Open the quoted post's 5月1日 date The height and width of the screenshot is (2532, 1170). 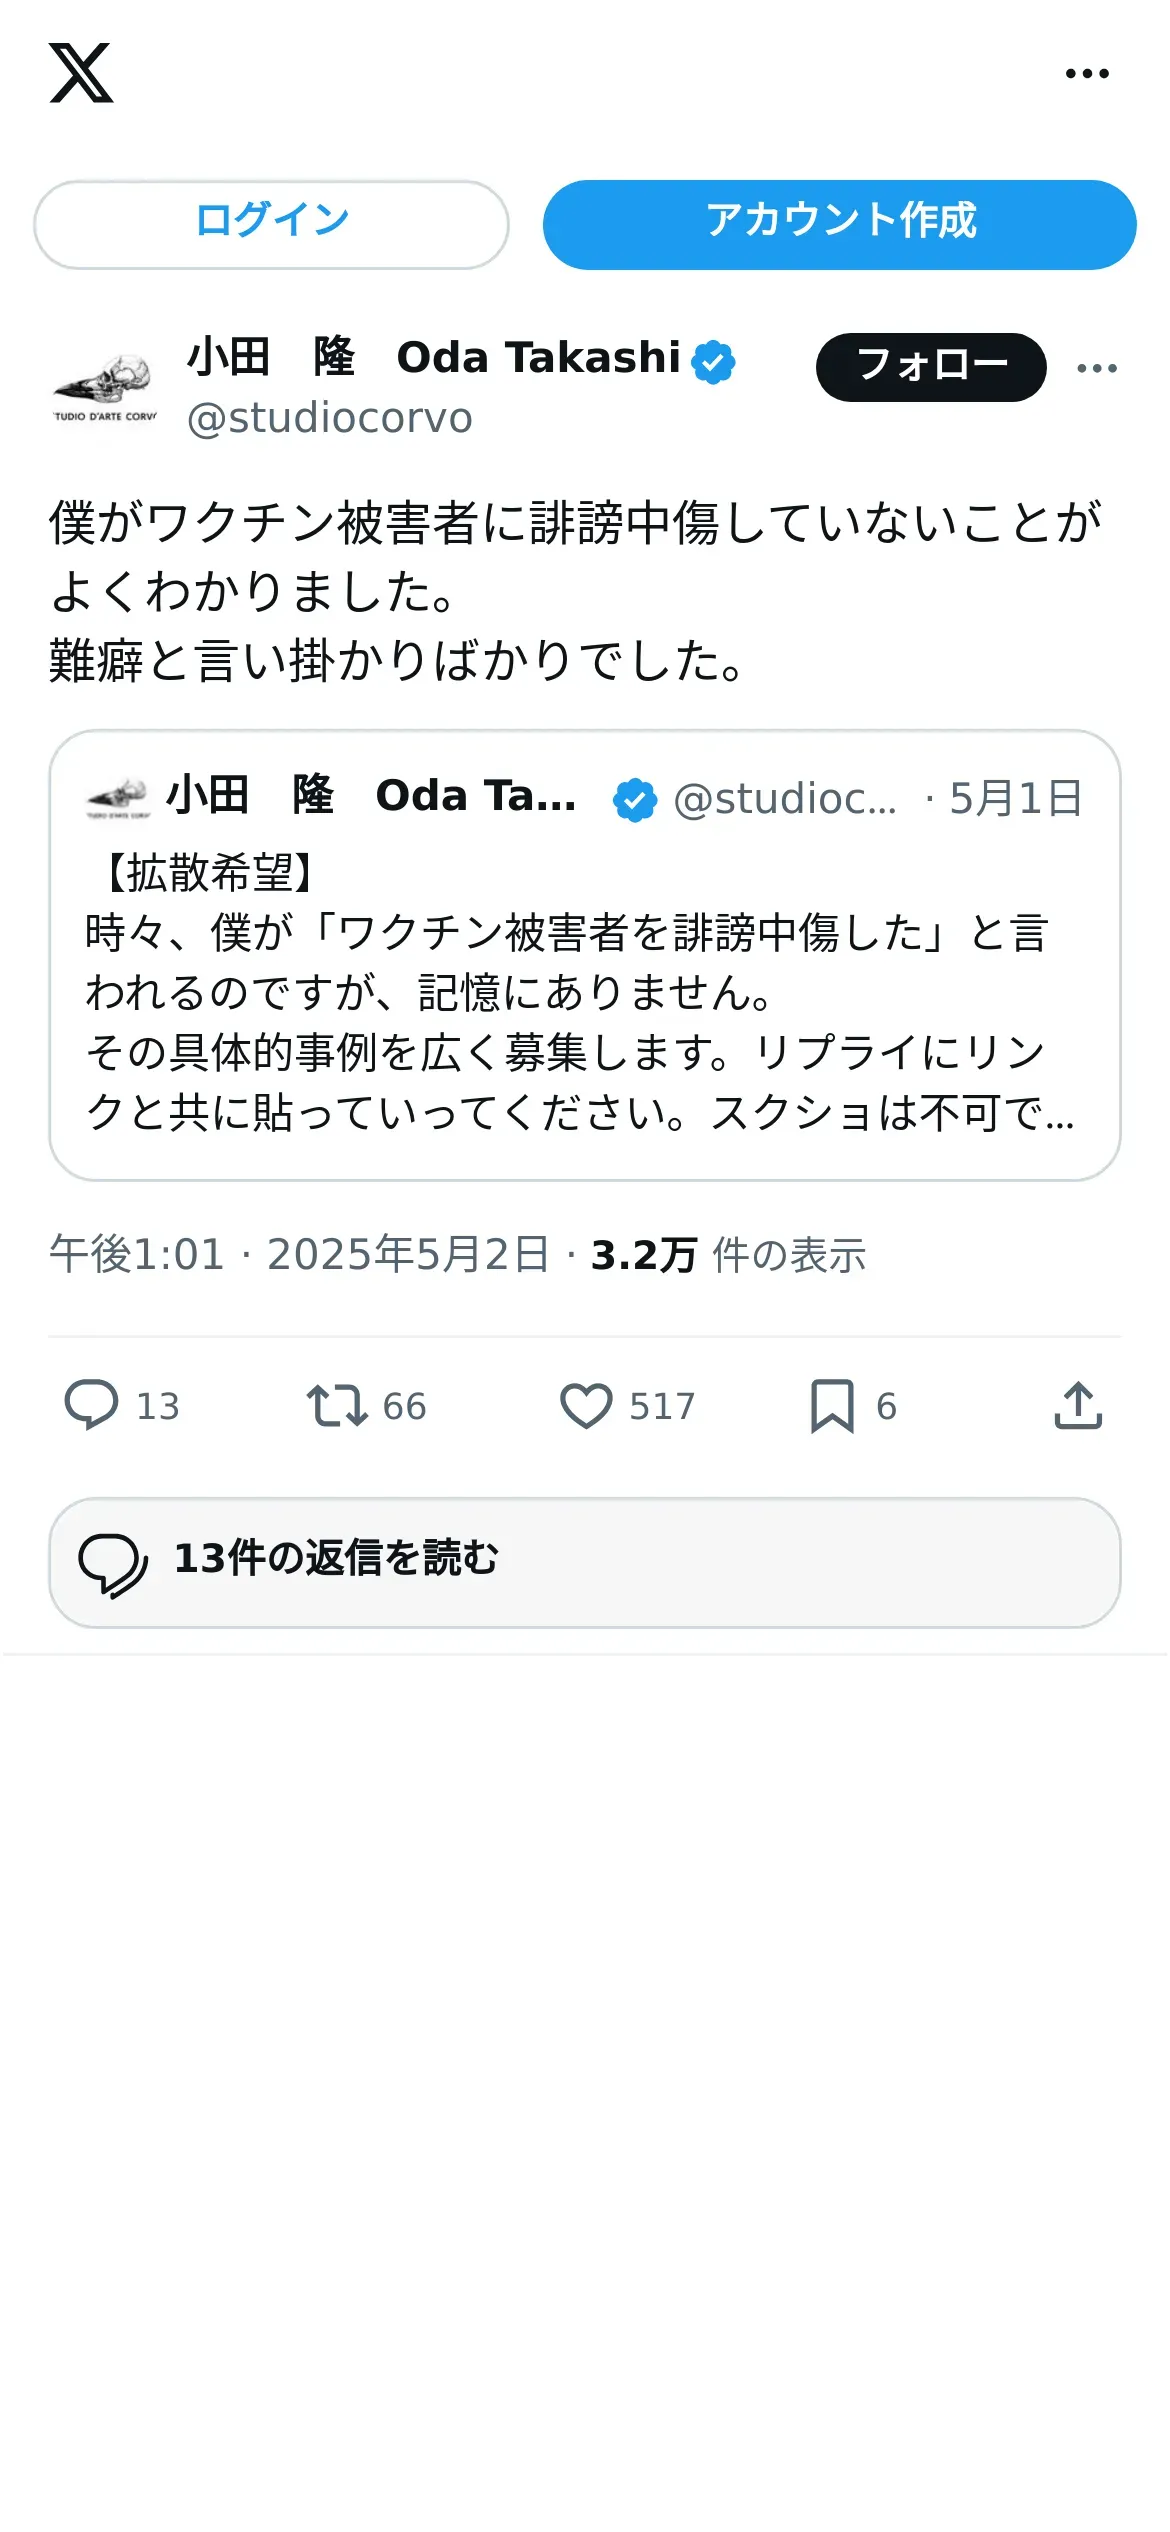pos(1014,799)
